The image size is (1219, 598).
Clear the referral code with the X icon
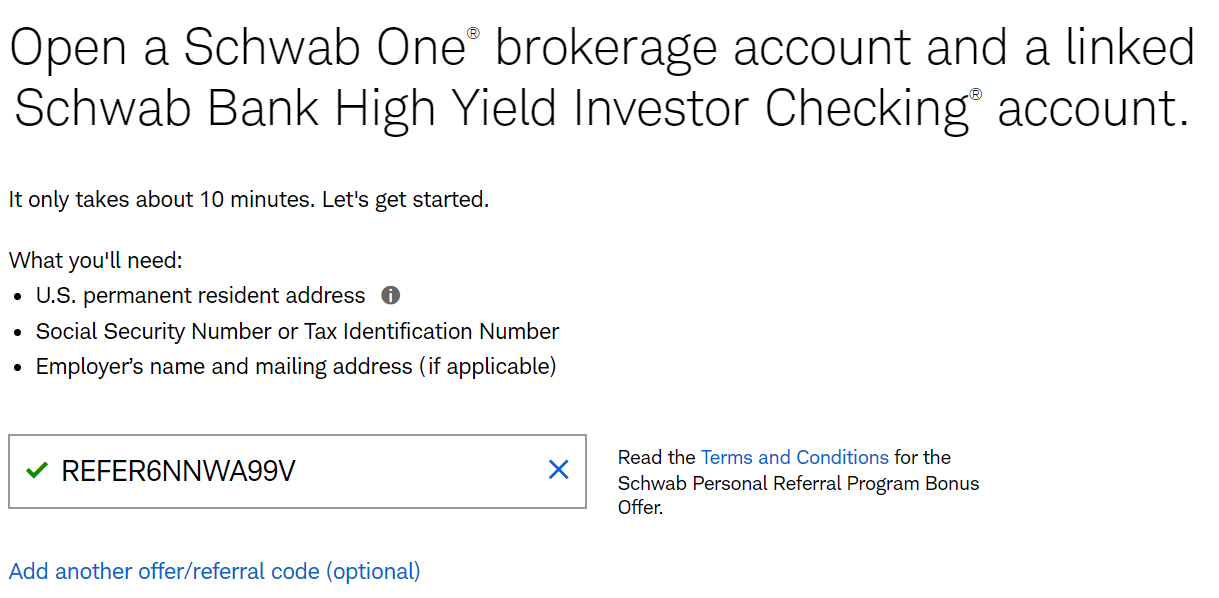pyautogui.click(x=558, y=470)
